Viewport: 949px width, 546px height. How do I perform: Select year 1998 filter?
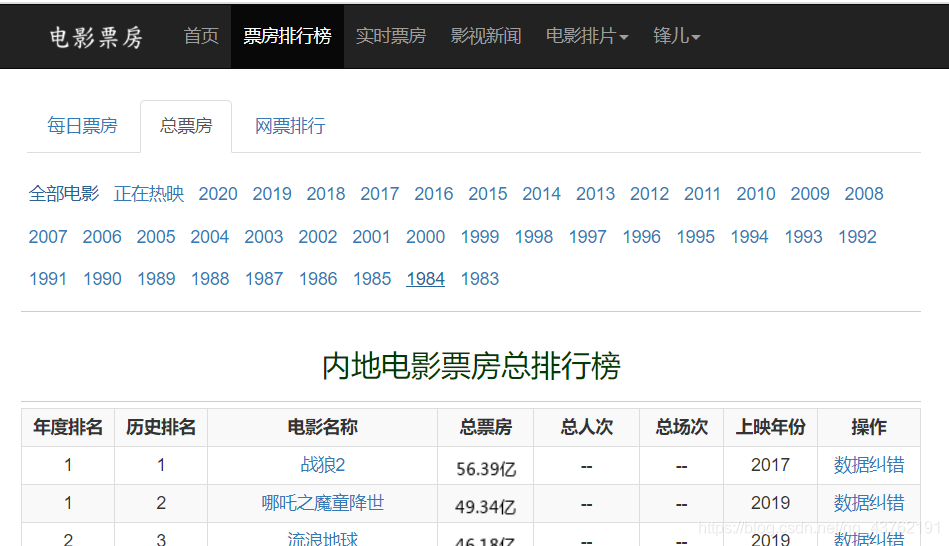[533, 237]
